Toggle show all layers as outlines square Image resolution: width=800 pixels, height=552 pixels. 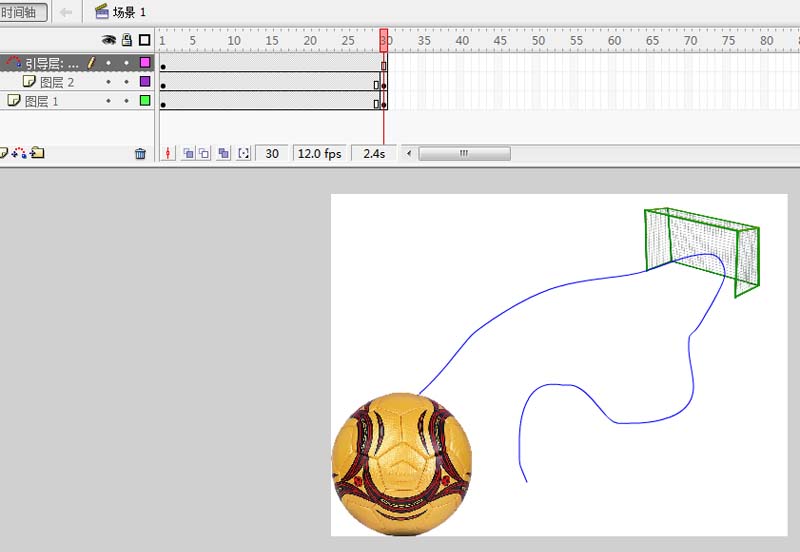tap(145, 40)
